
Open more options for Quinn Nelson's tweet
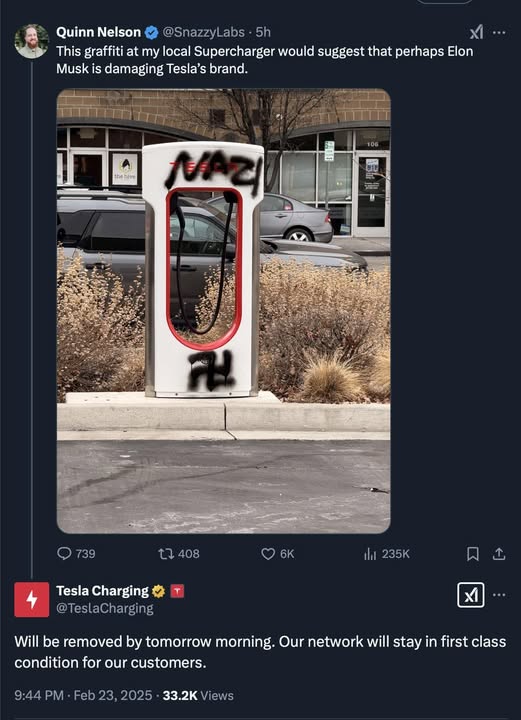click(499, 32)
